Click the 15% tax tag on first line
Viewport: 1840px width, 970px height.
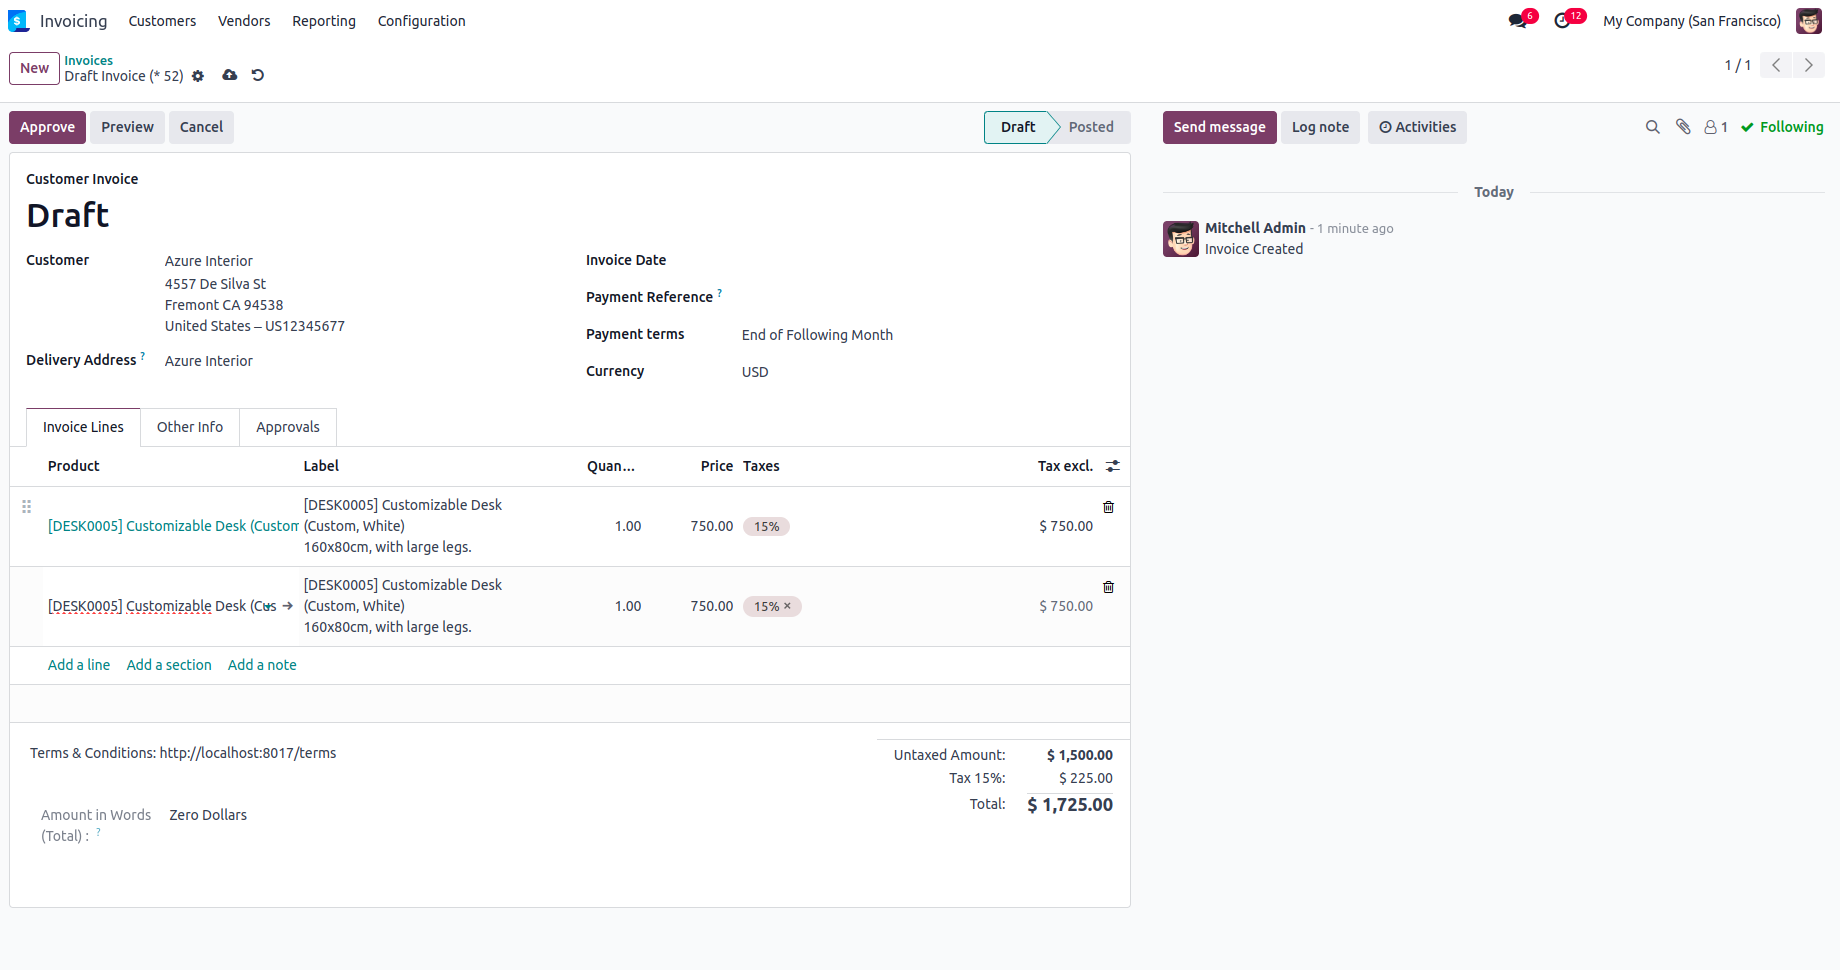[766, 526]
